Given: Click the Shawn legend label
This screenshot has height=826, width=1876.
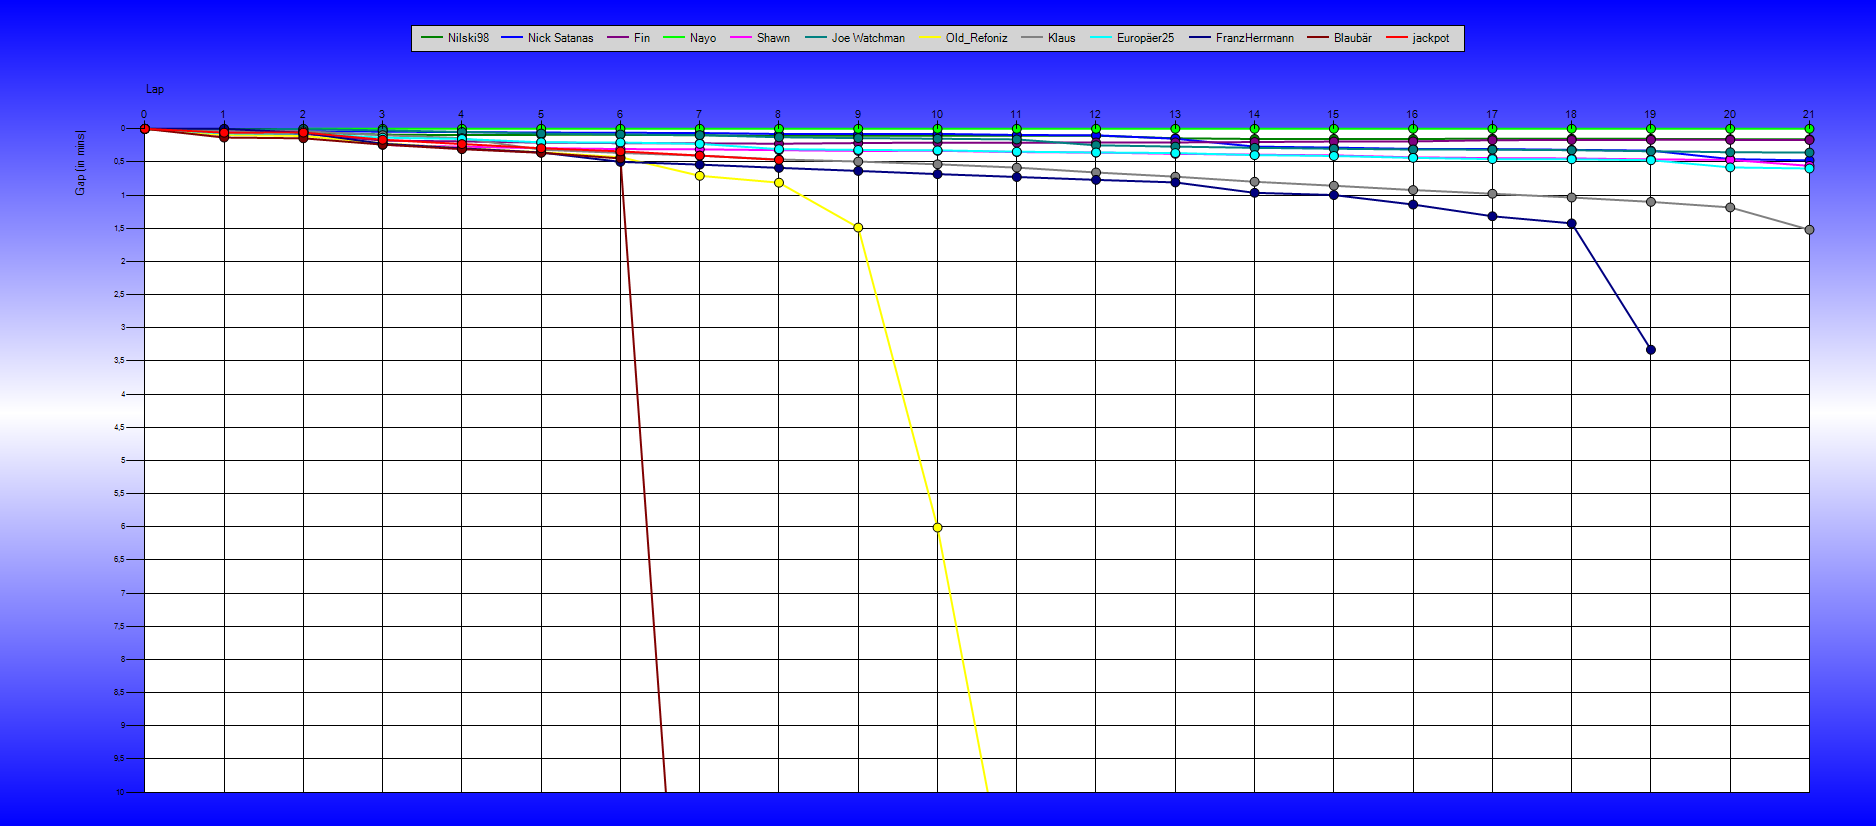Looking at the screenshot, I should (772, 38).
